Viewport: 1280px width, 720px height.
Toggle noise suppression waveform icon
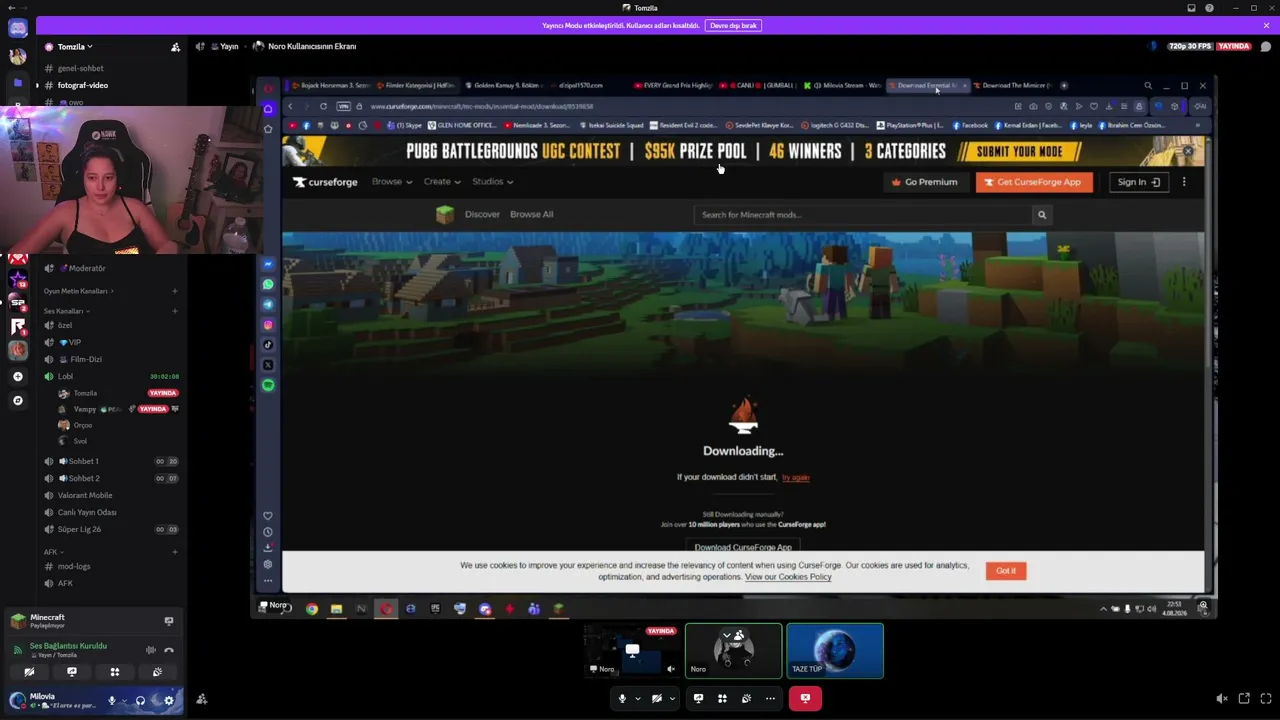coord(150,650)
